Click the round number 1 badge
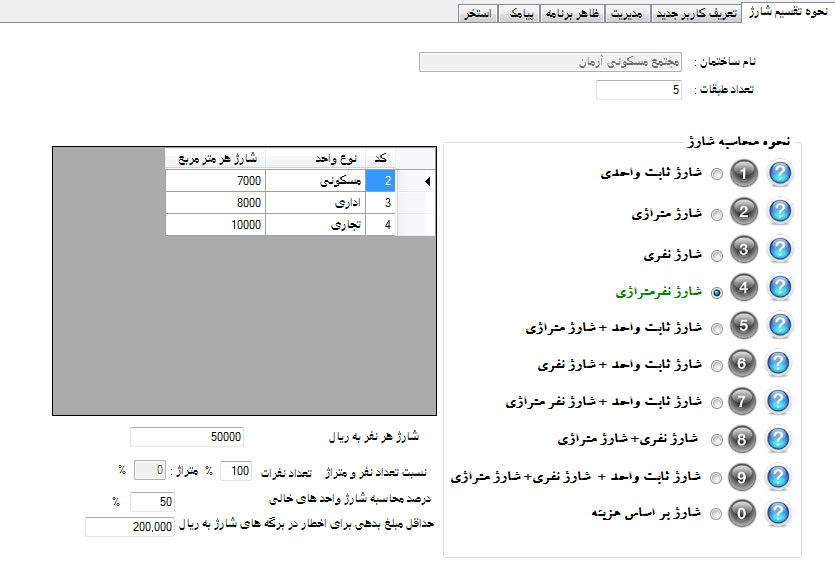Viewport: 835px width, 561px height. (x=743, y=173)
